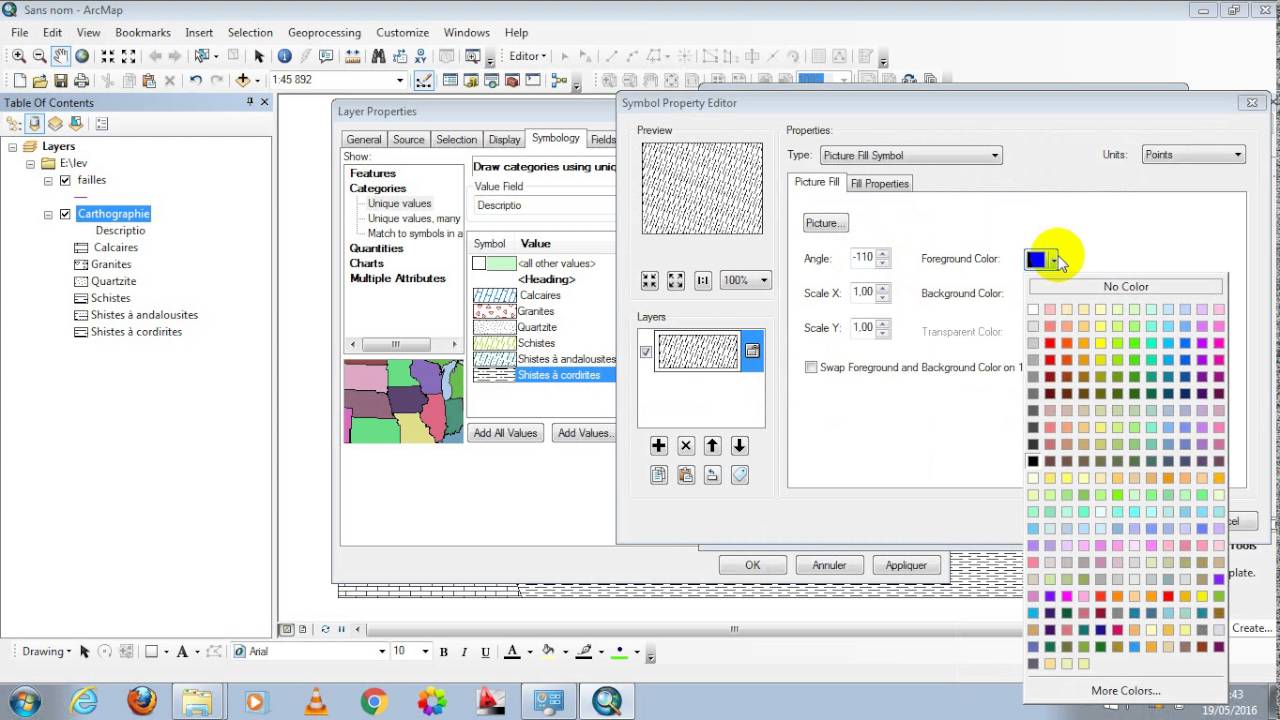The image size is (1280, 720).
Task: Click the Firefox icon in taskbar
Action: (x=142, y=701)
